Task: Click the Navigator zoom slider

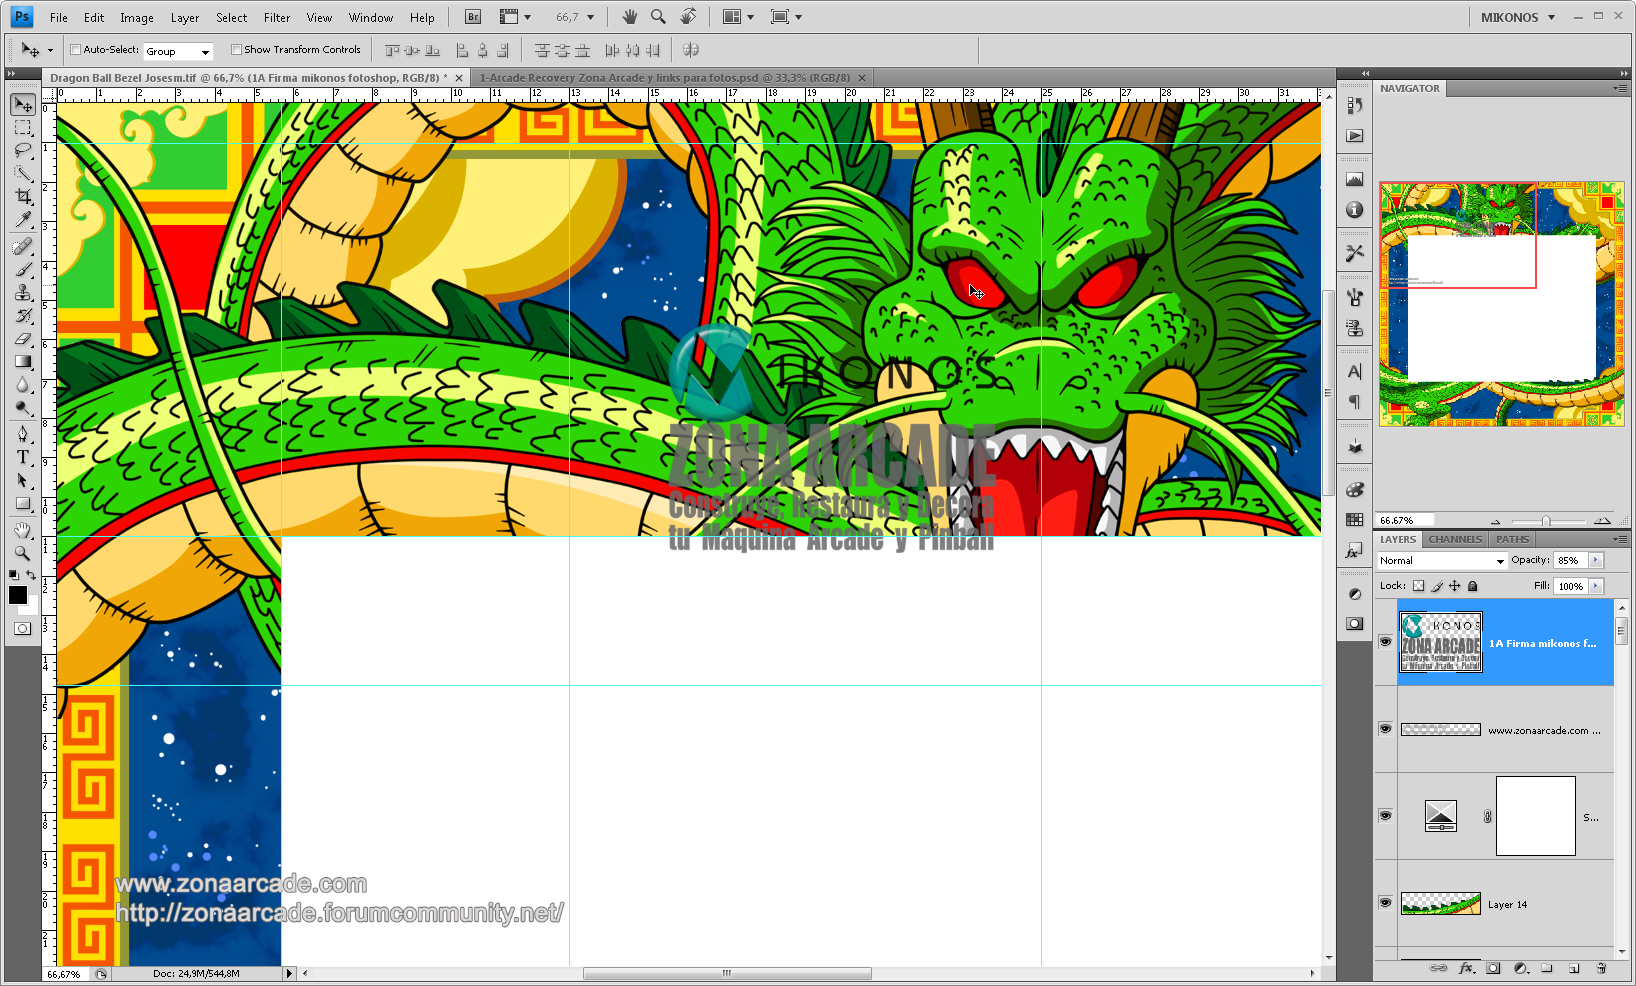Action: click(1547, 521)
